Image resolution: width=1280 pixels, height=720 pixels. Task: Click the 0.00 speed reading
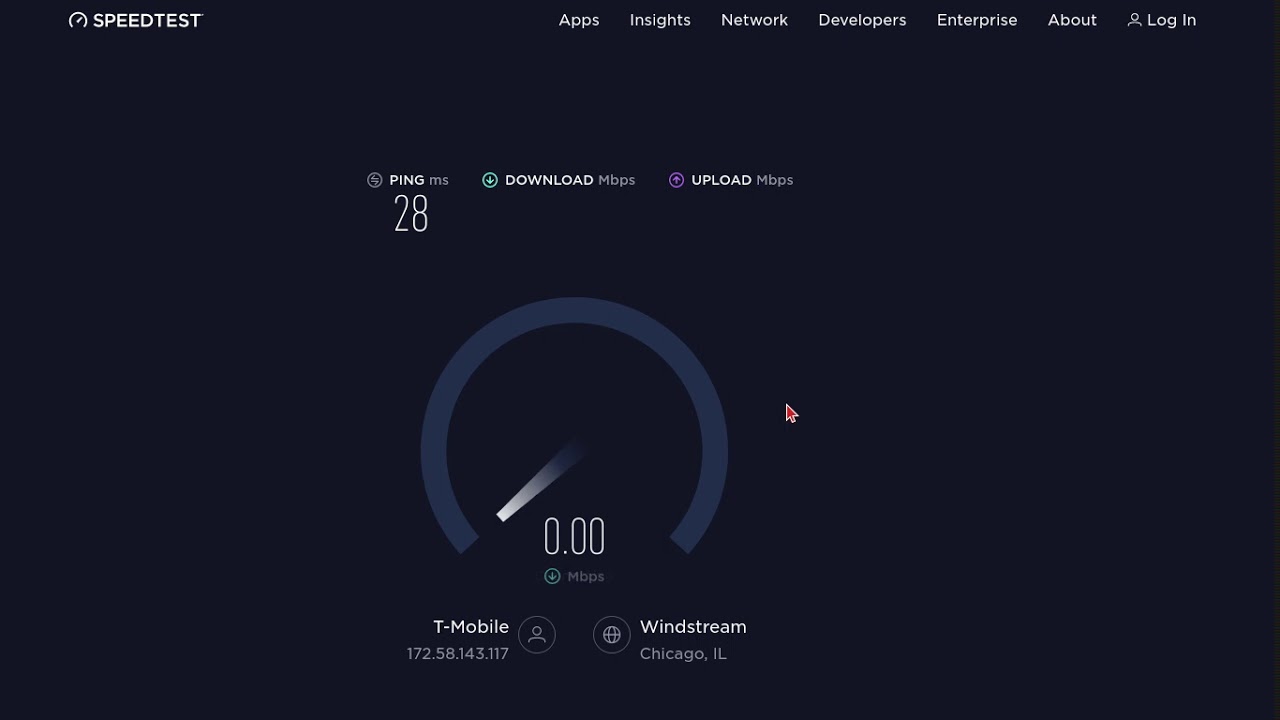(574, 537)
